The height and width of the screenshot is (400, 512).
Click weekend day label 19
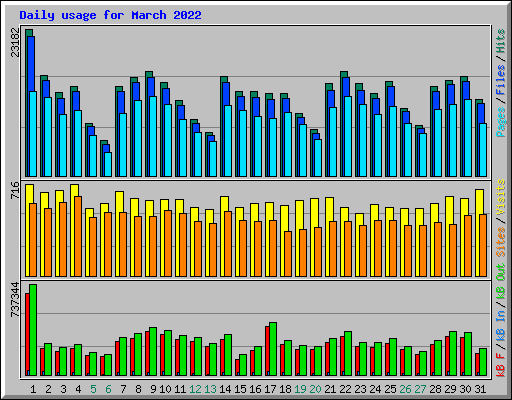pyautogui.click(x=300, y=389)
